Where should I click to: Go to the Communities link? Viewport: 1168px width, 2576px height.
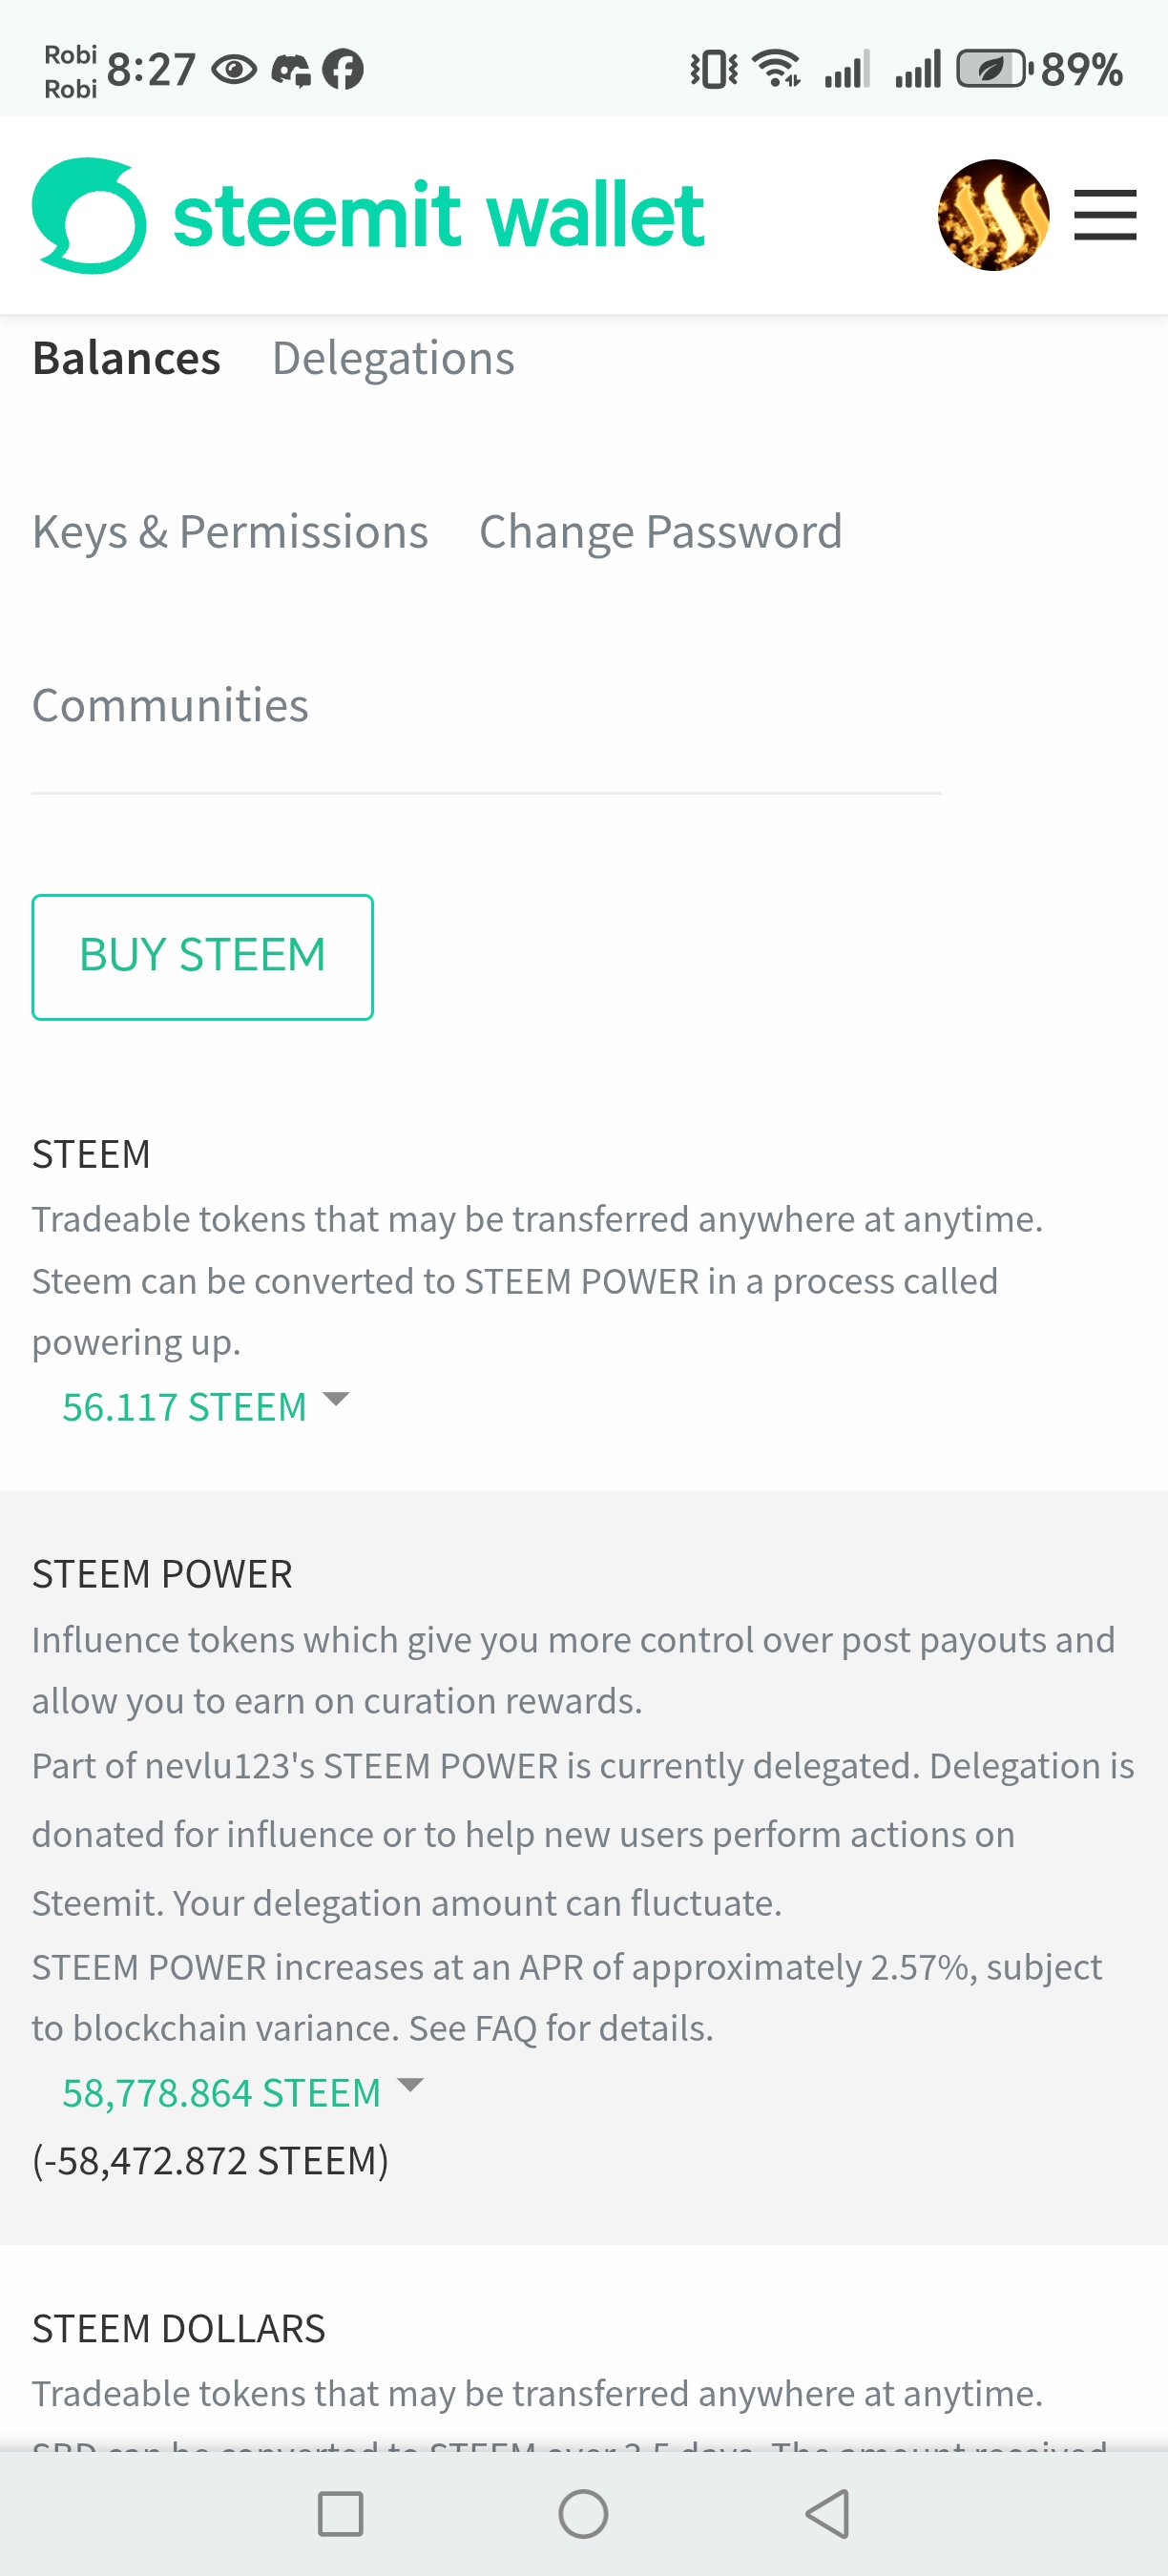[x=170, y=705]
